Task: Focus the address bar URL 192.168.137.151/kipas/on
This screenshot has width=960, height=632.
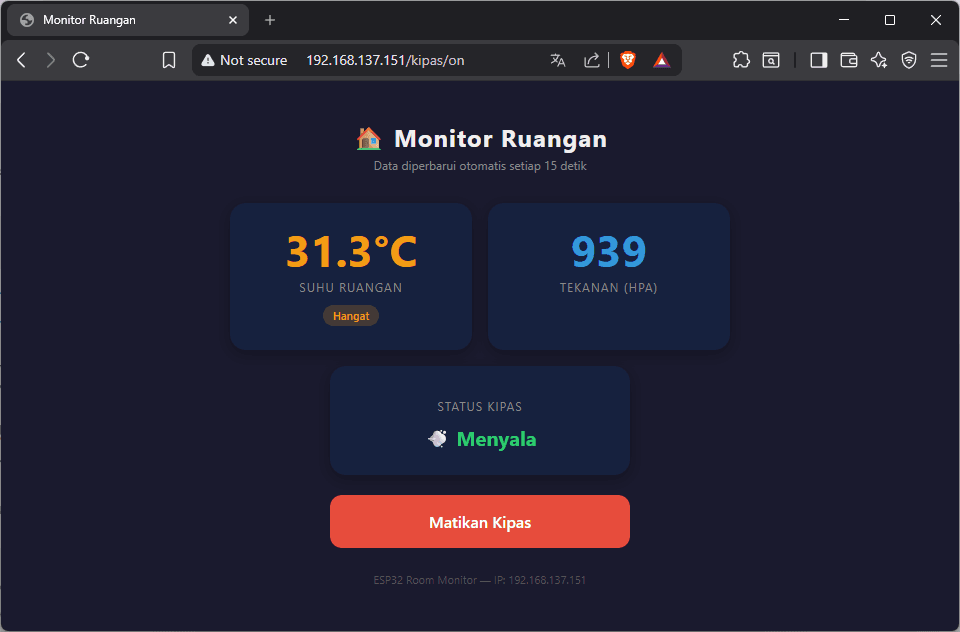Action: (x=385, y=60)
